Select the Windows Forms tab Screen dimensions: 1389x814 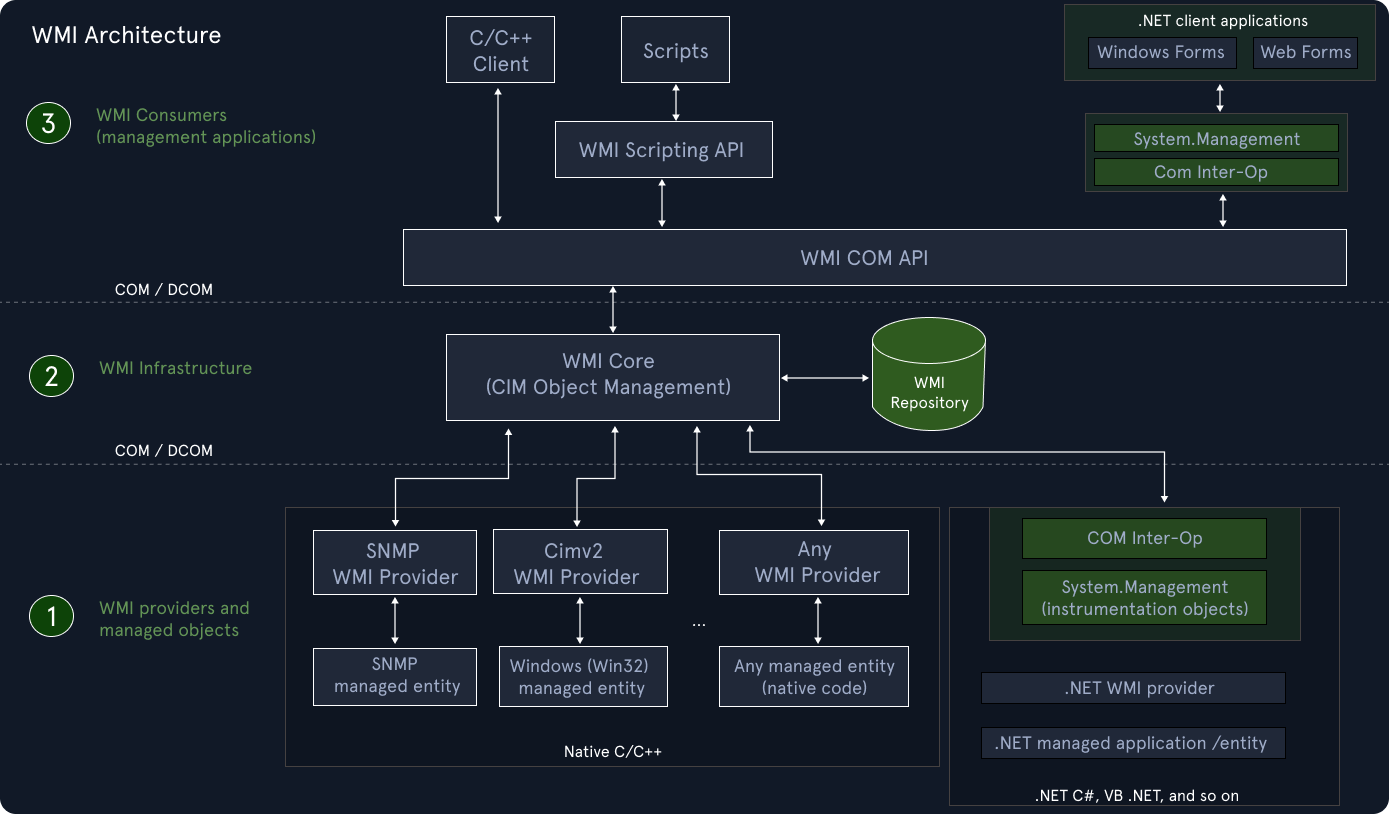(x=1161, y=52)
